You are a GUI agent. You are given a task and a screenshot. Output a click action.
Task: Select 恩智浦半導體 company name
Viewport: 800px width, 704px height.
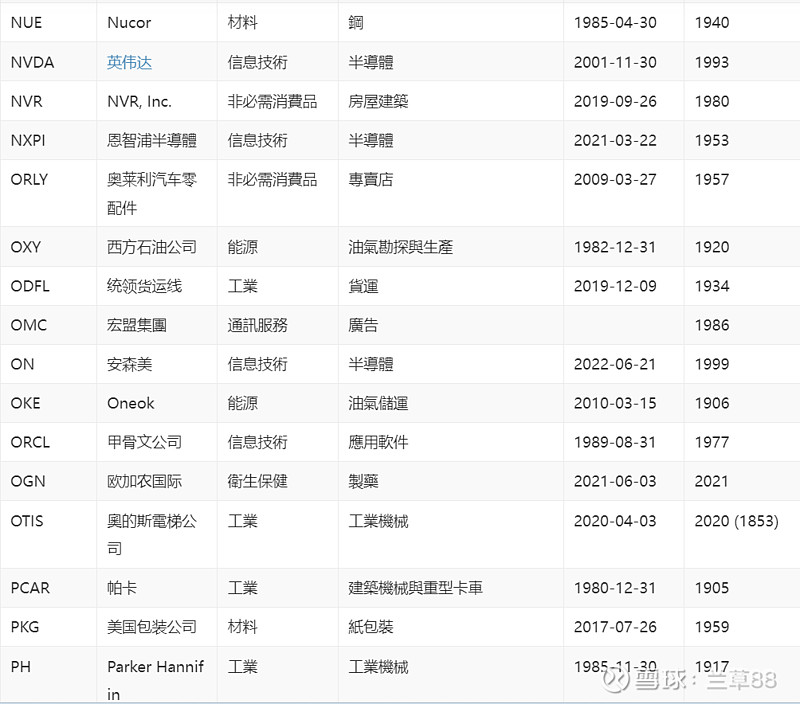point(152,140)
